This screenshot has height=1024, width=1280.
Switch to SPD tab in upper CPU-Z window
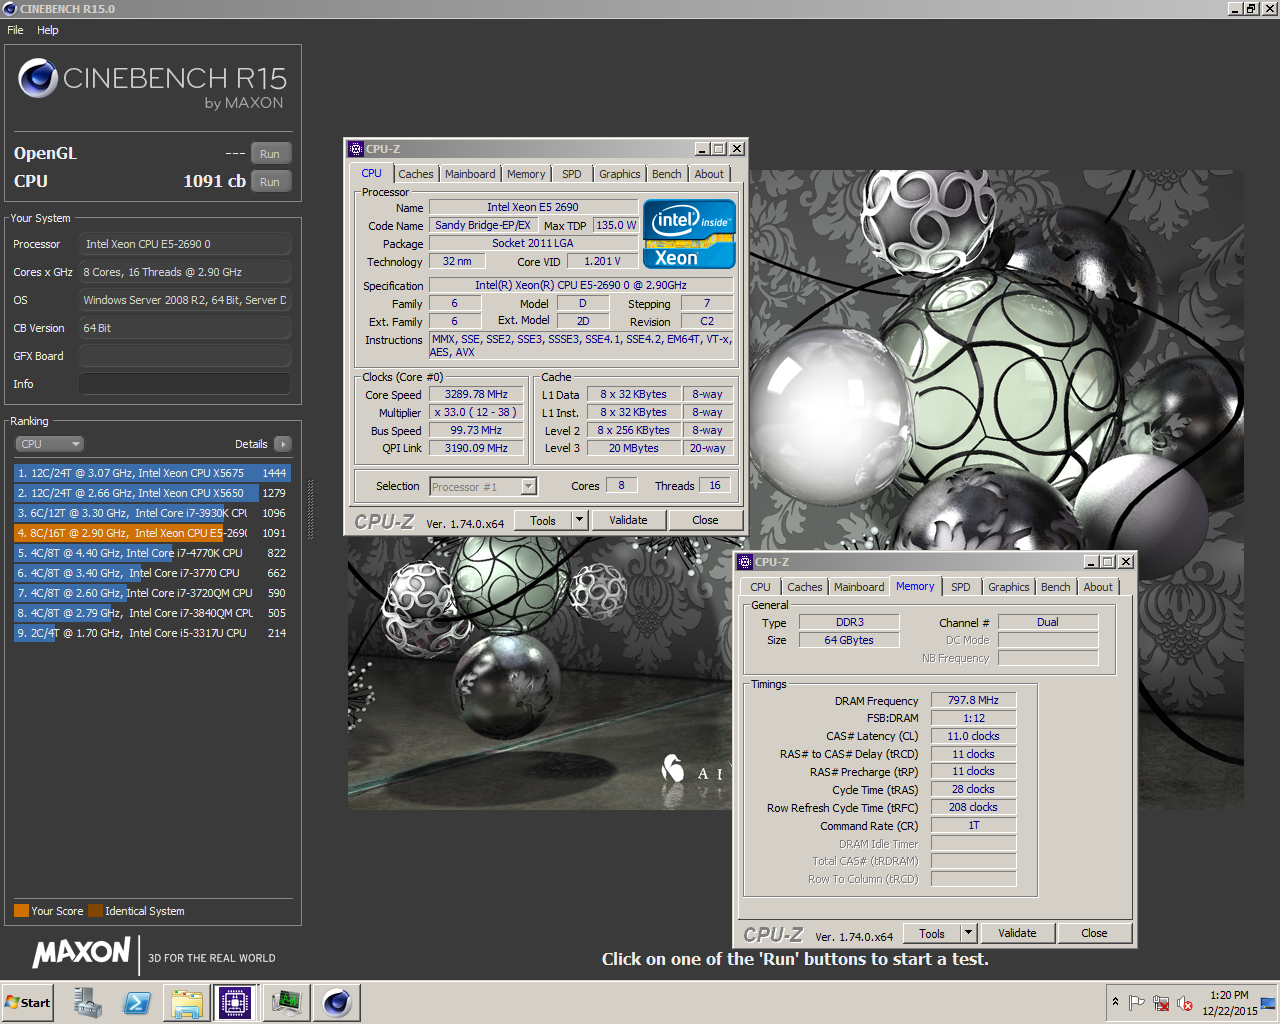pyautogui.click(x=572, y=174)
